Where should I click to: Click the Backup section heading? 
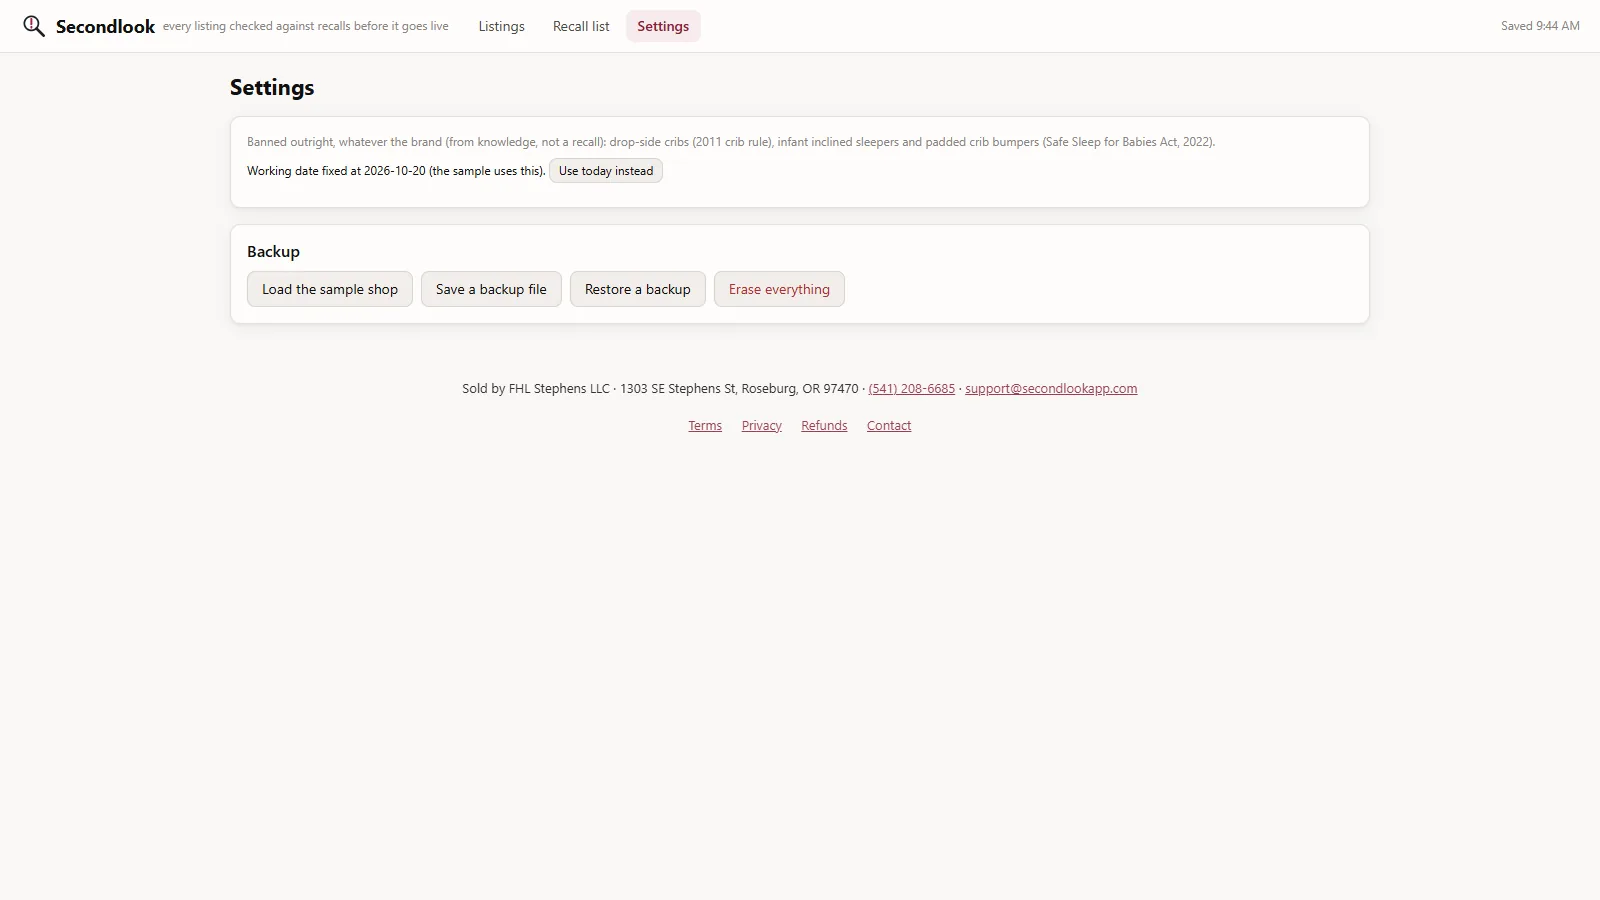tap(273, 252)
